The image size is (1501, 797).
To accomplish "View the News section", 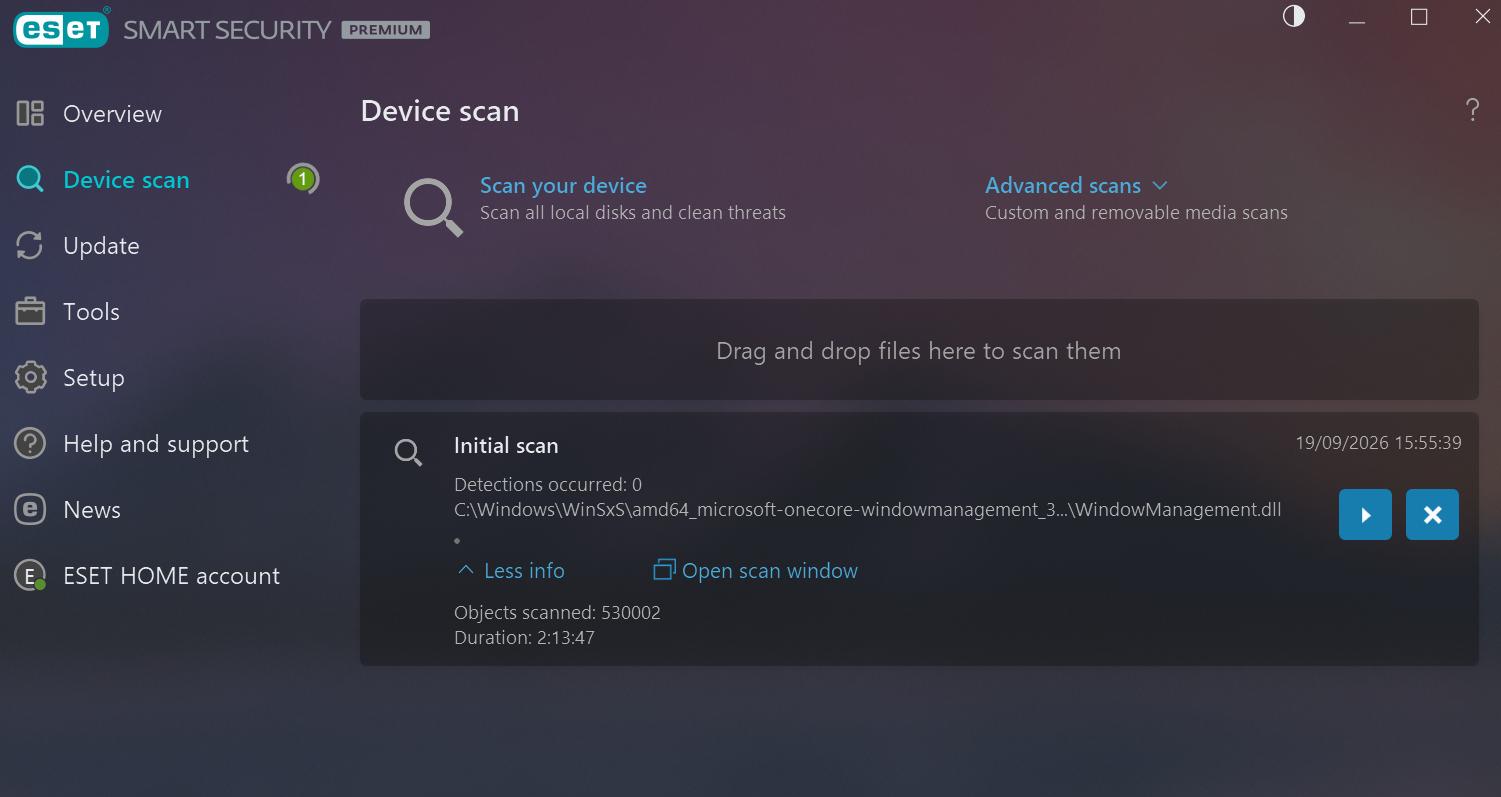I will [x=92, y=510].
